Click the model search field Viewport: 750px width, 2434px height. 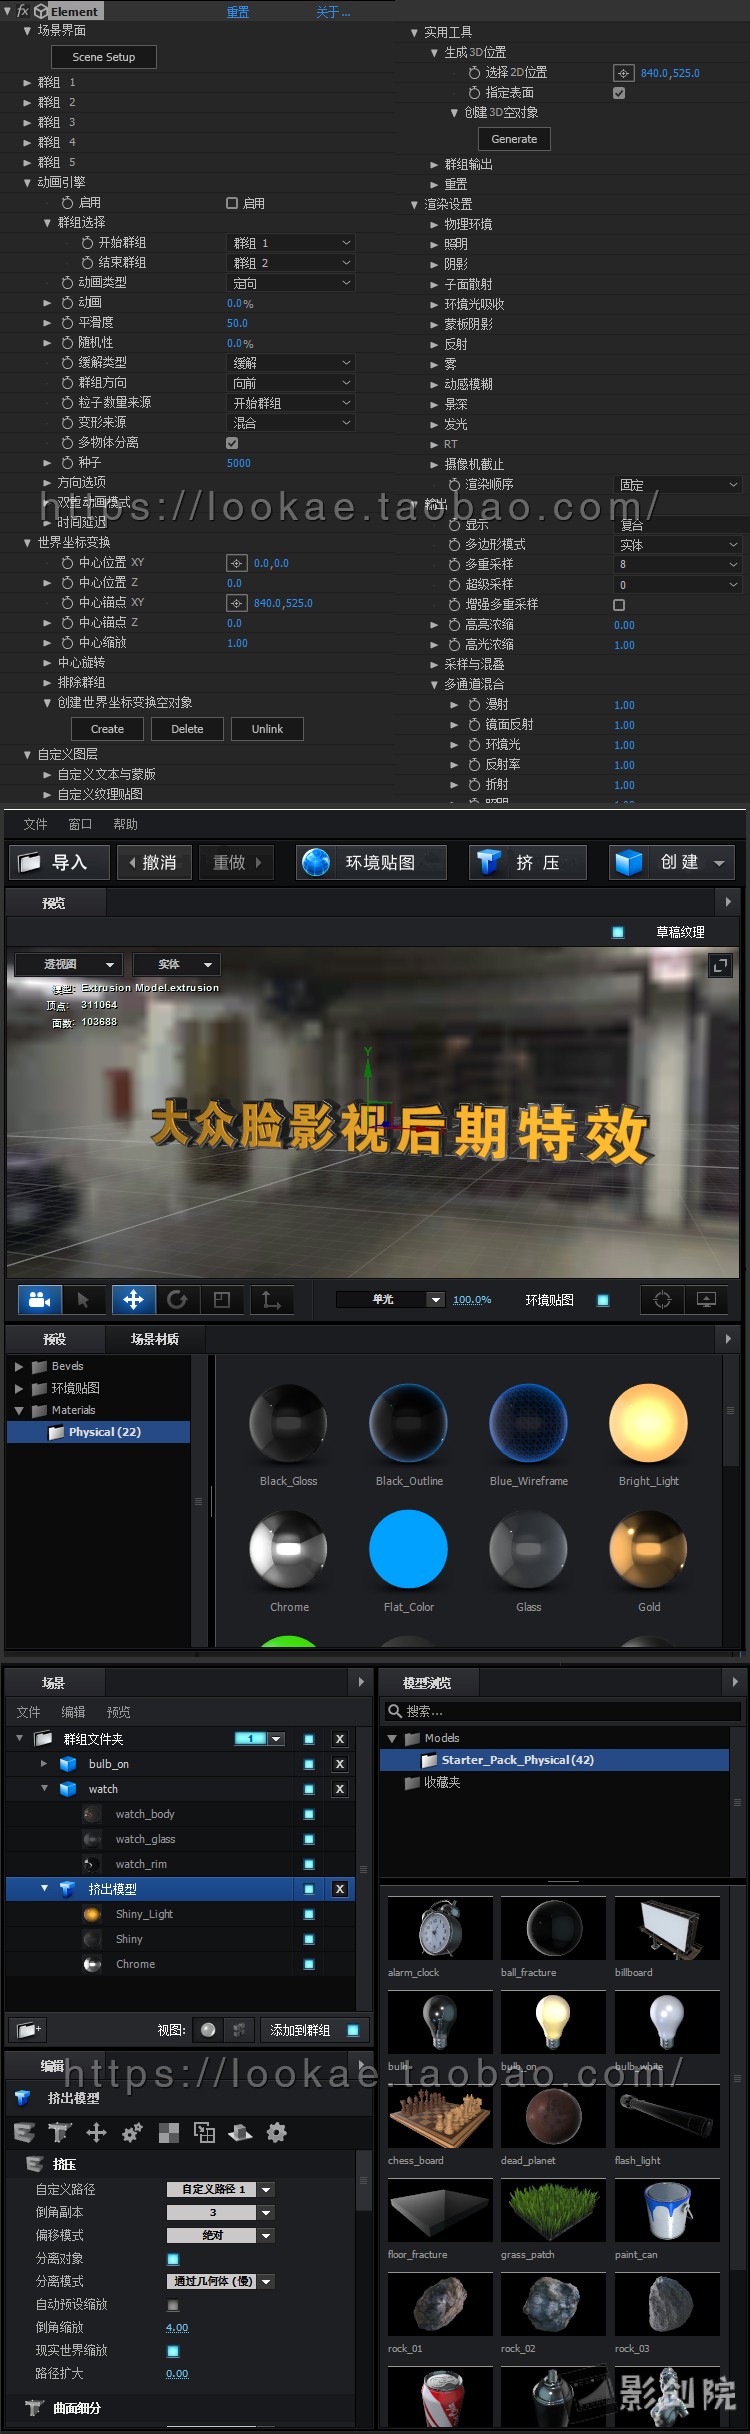563,1711
